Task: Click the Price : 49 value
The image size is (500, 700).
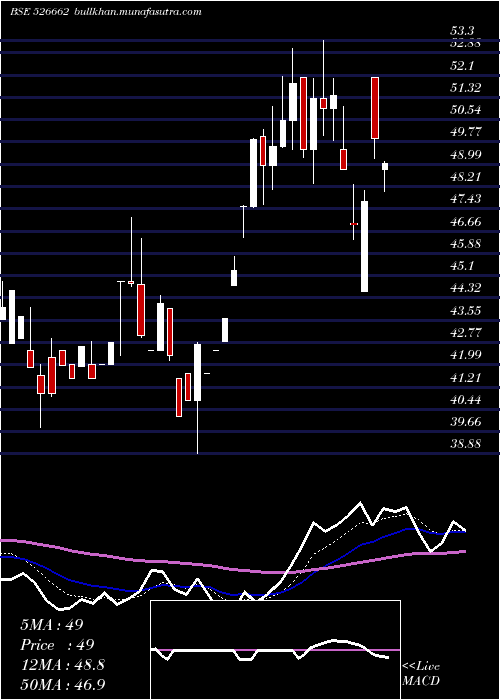Action: click(x=57, y=645)
